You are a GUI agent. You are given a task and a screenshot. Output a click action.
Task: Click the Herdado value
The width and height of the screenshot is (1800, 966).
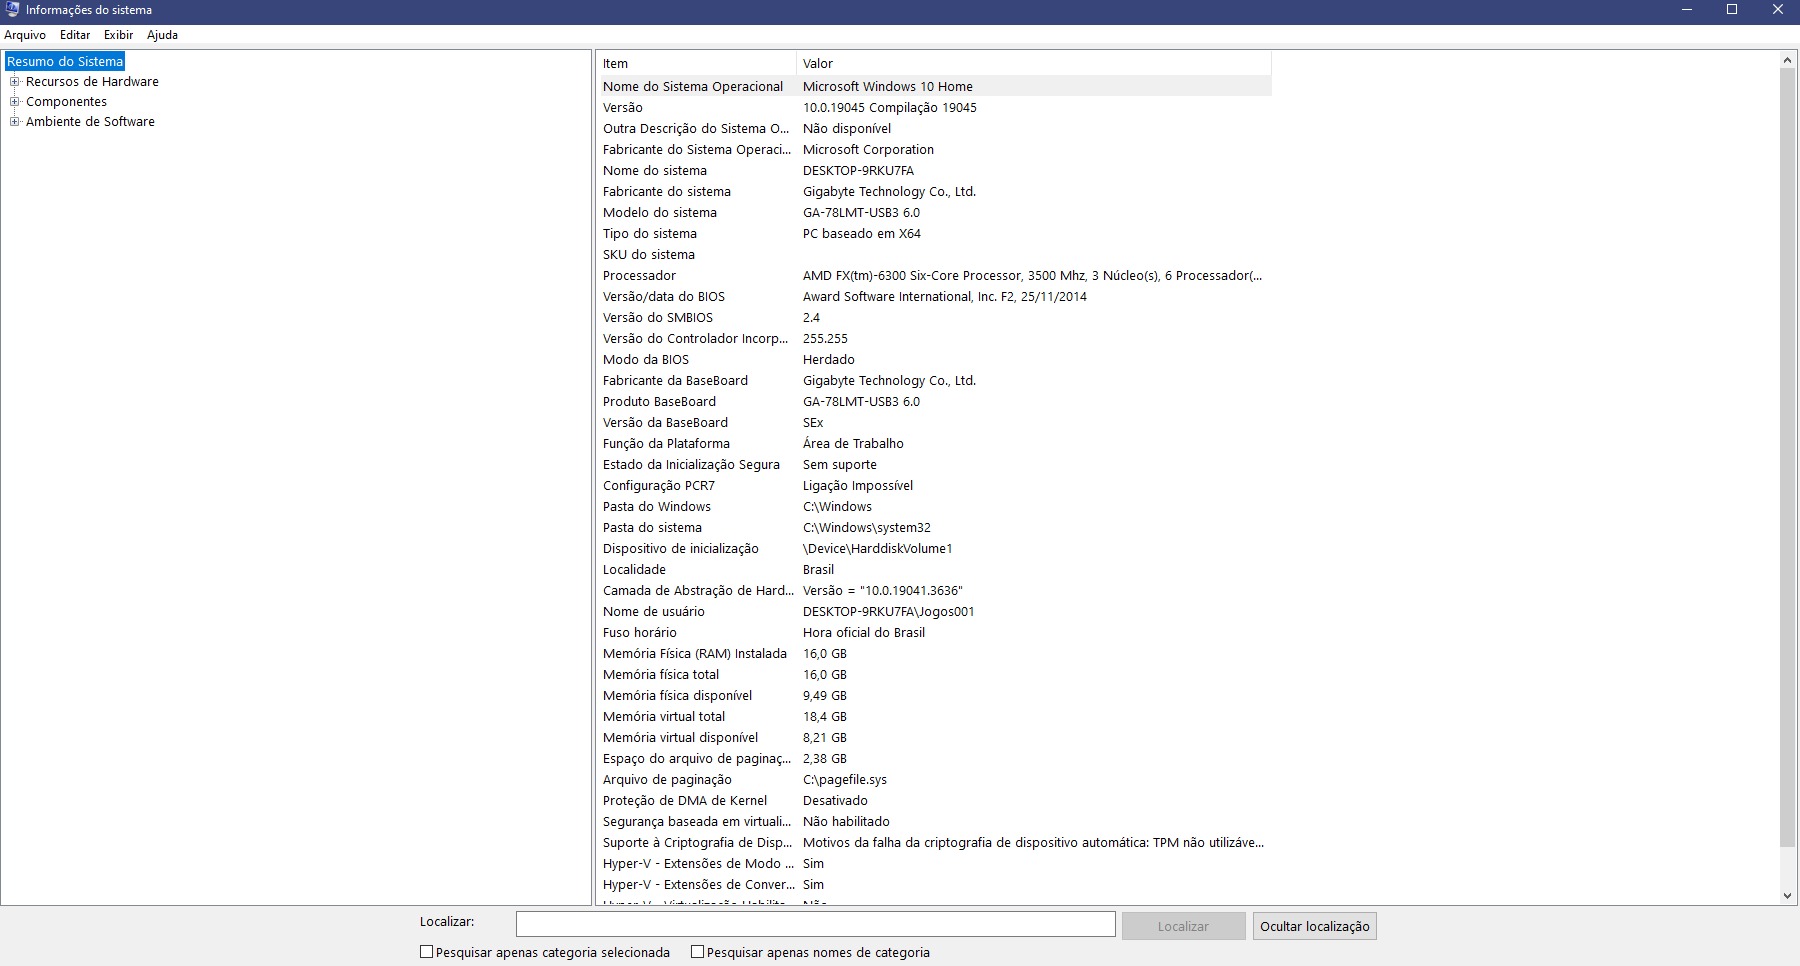828,360
